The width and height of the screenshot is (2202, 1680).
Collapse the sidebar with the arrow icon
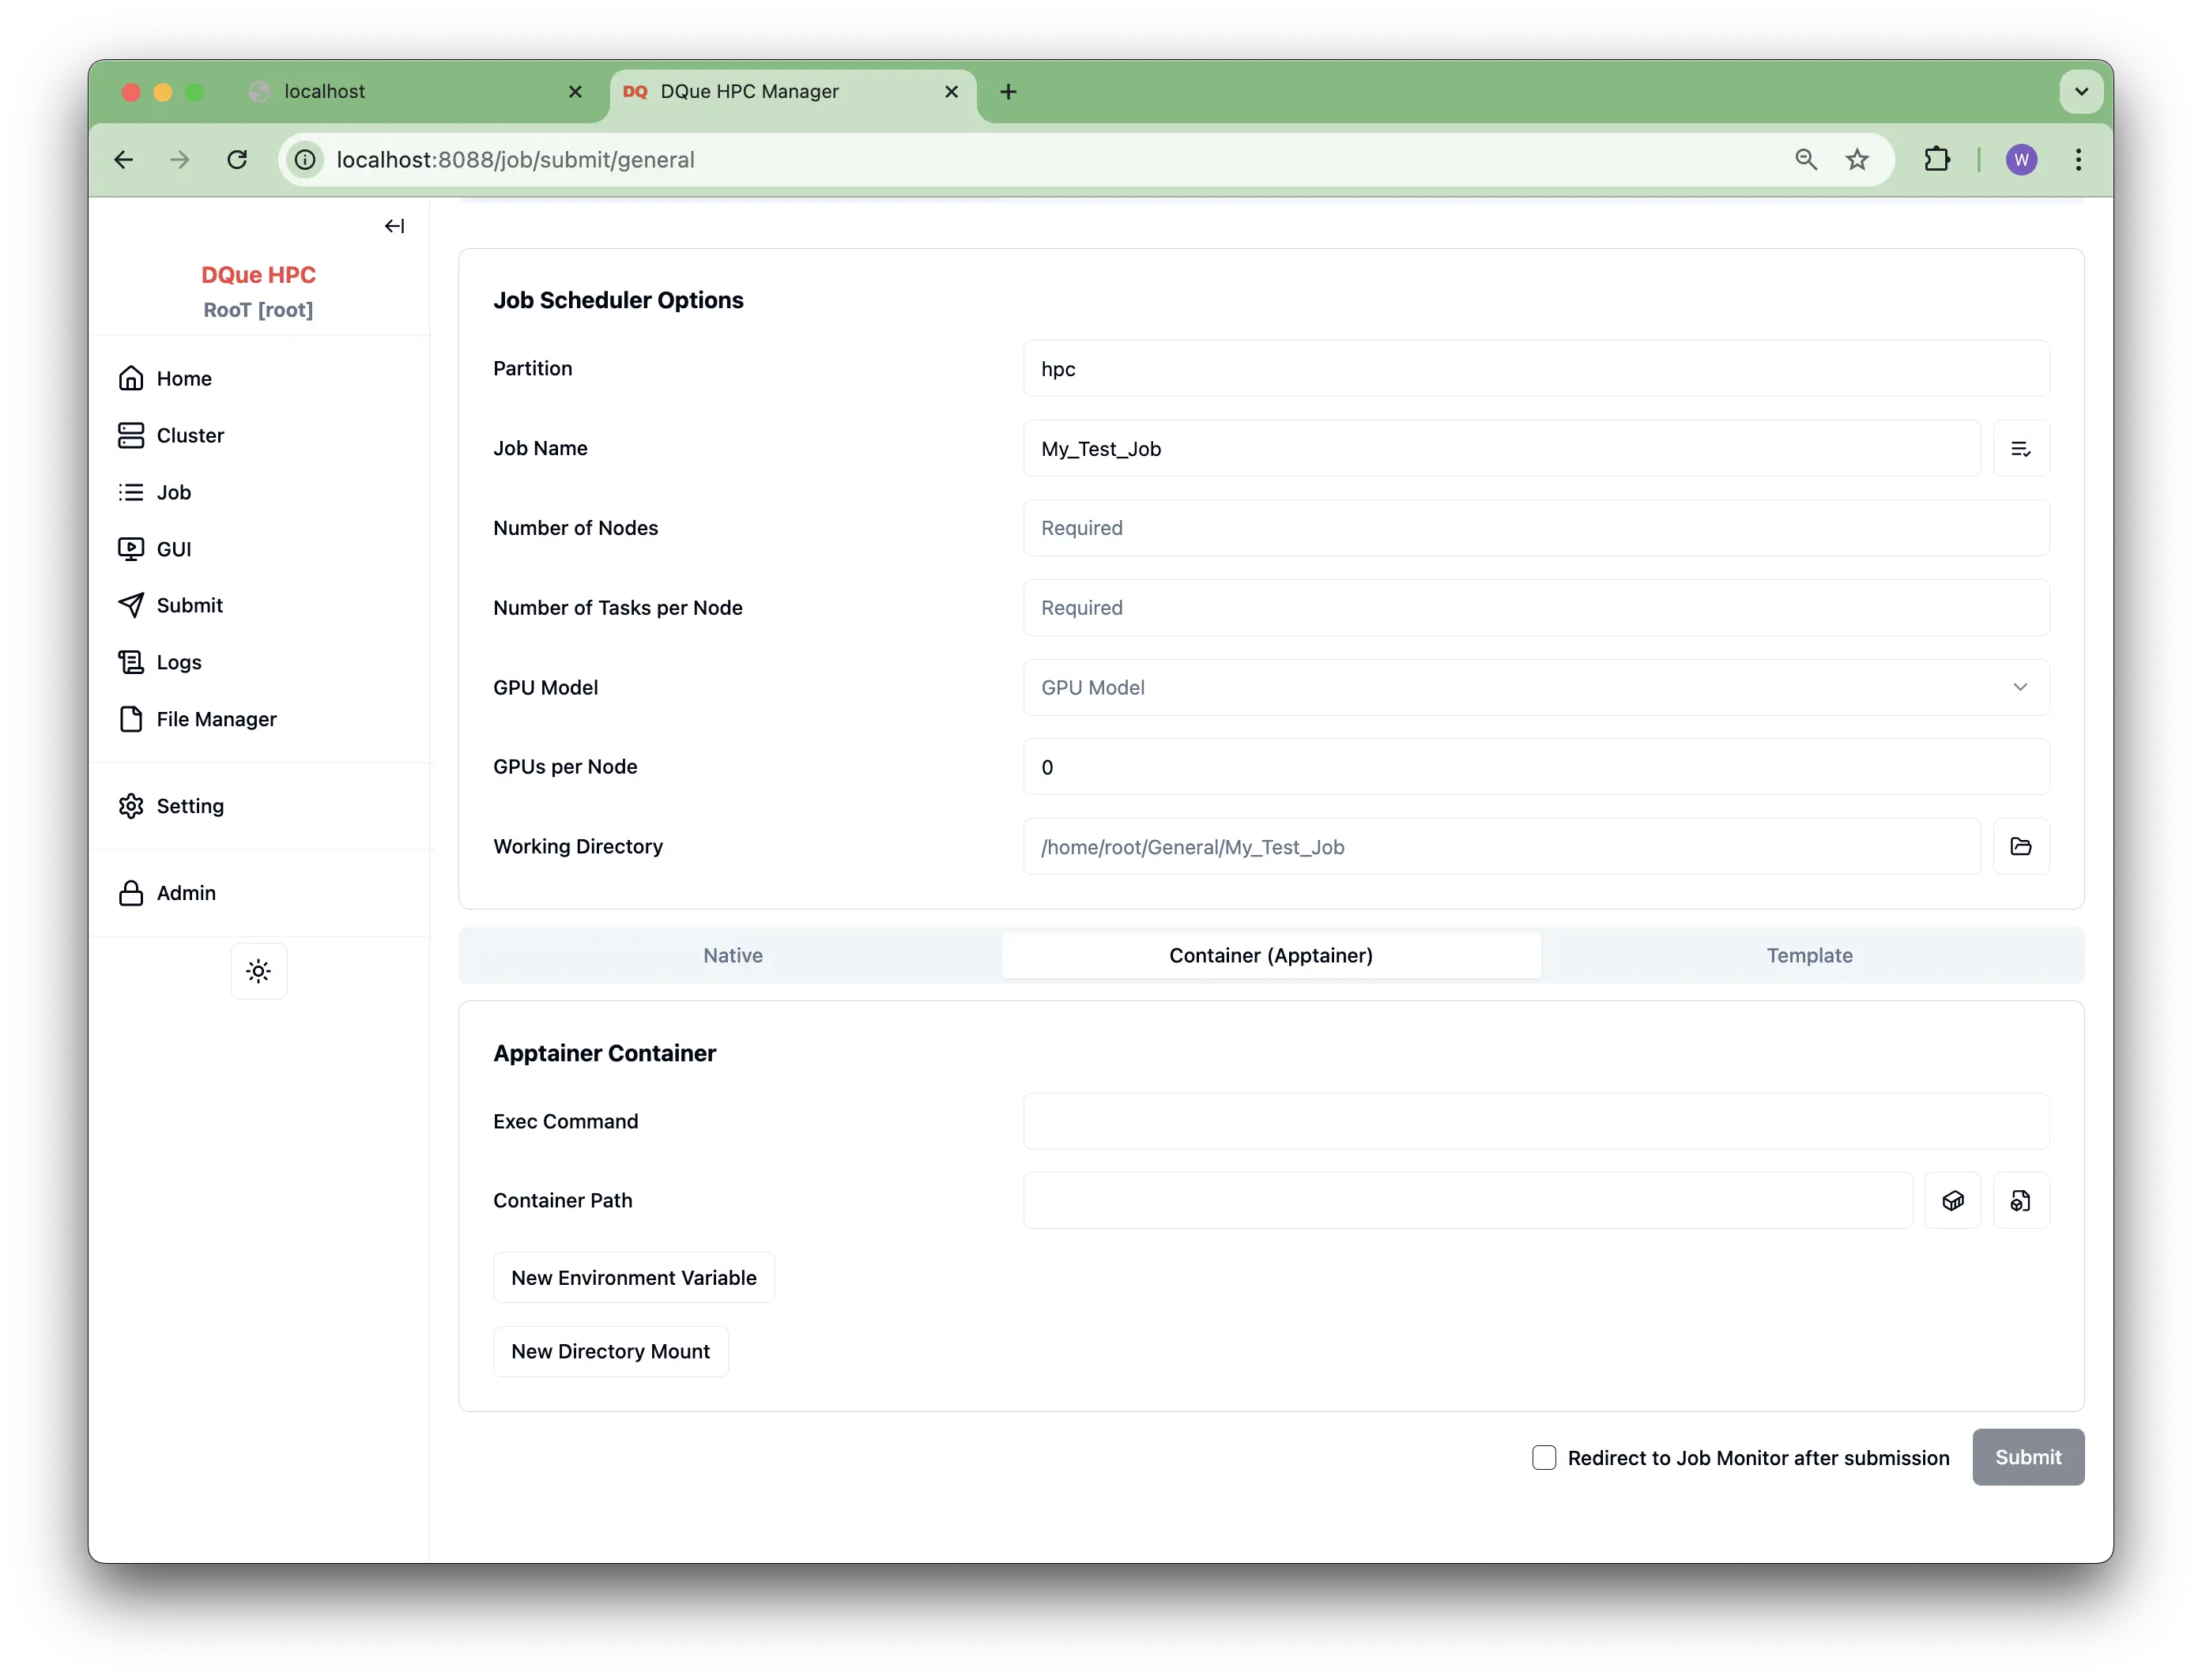[x=394, y=226]
